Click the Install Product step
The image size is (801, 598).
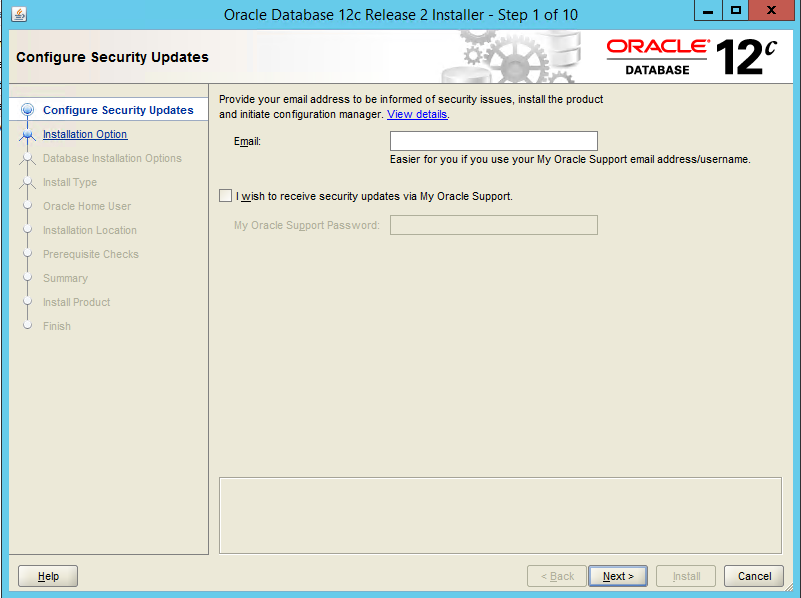tap(76, 302)
